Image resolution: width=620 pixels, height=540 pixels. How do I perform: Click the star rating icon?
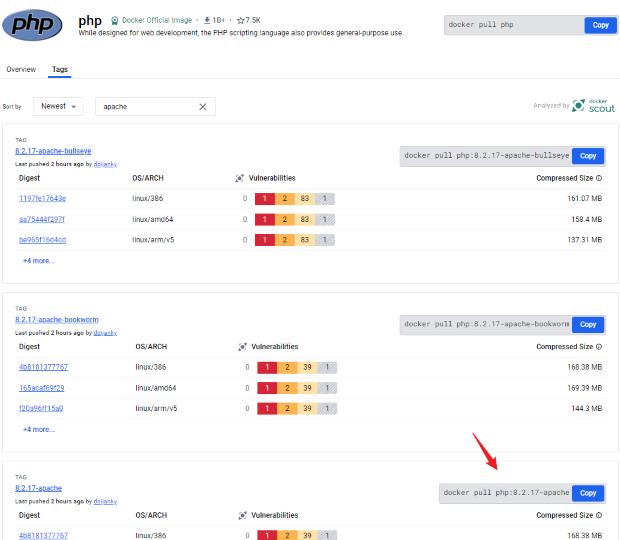(x=241, y=20)
